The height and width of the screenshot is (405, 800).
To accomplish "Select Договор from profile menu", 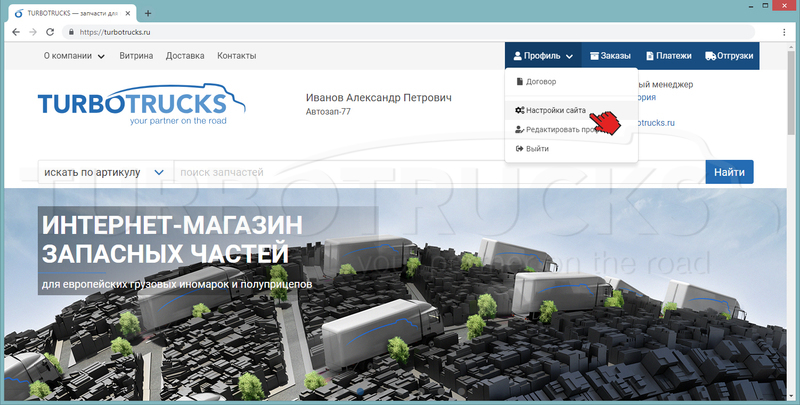I will click(x=571, y=82).
